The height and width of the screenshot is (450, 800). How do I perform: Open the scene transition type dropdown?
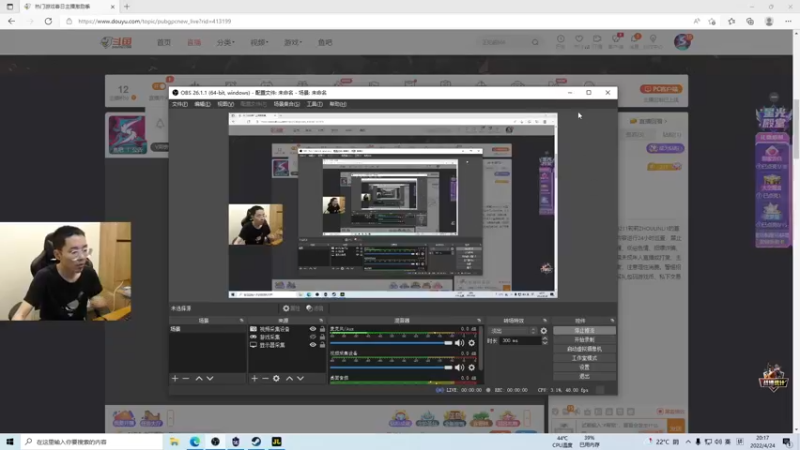[512, 331]
